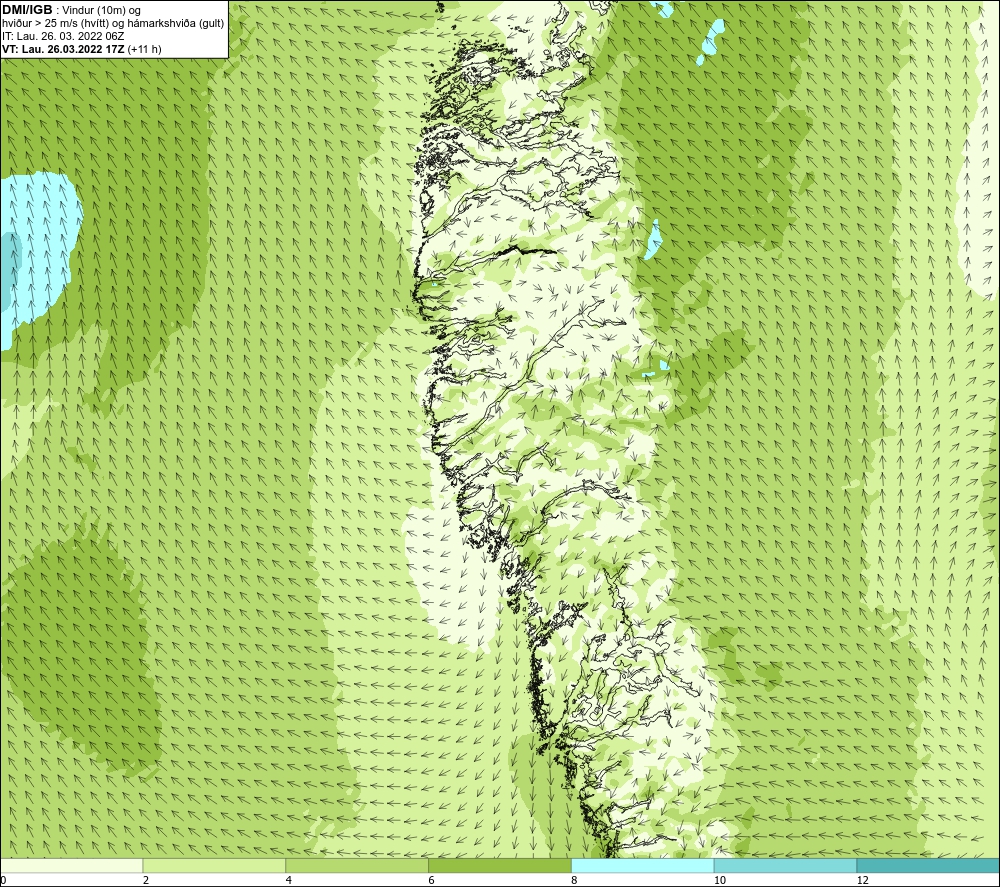The height and width of the screenshot is (887, 1000).
Task: Click the scale label '6'
Action: click(432, 880)
